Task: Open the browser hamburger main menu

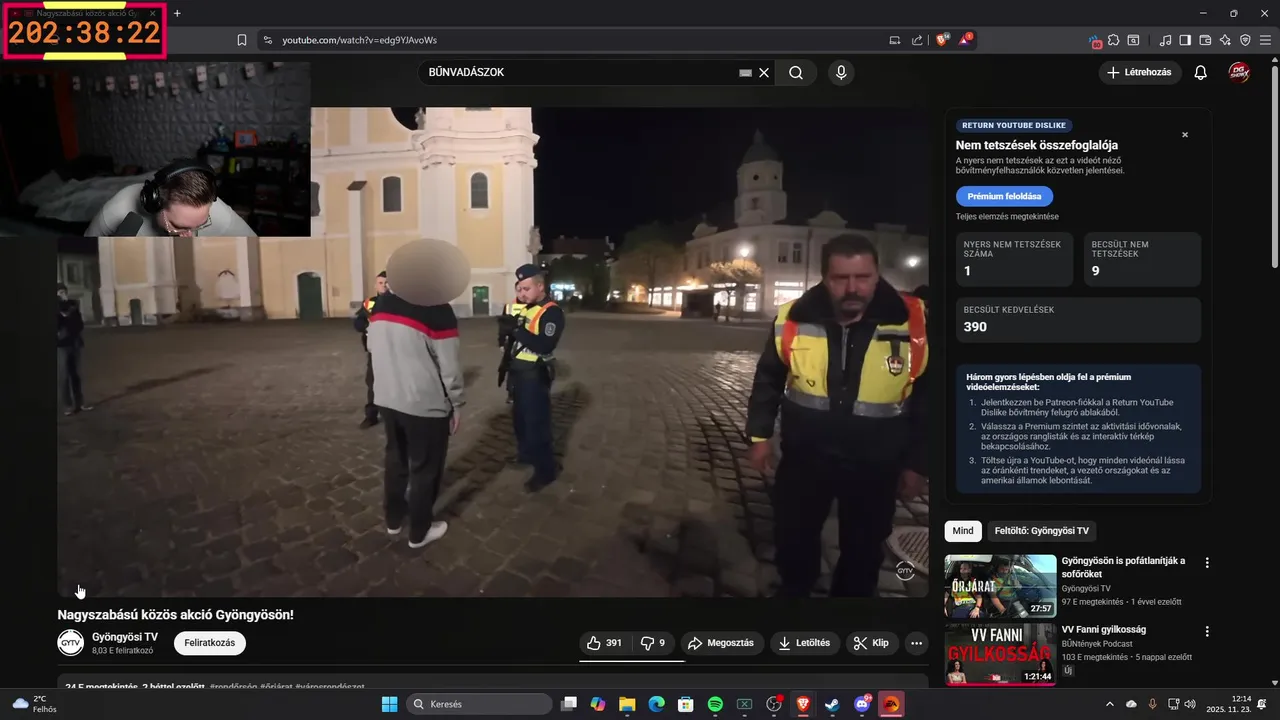Action: [x=1264, y=40]
